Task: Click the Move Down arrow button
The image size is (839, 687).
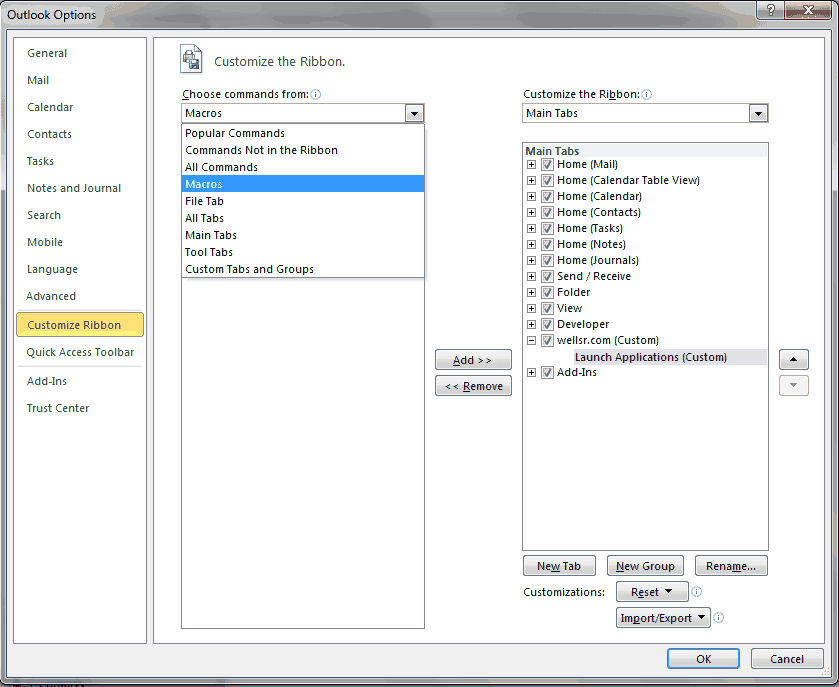Action: pyautogui.click(x=793, y=385)
